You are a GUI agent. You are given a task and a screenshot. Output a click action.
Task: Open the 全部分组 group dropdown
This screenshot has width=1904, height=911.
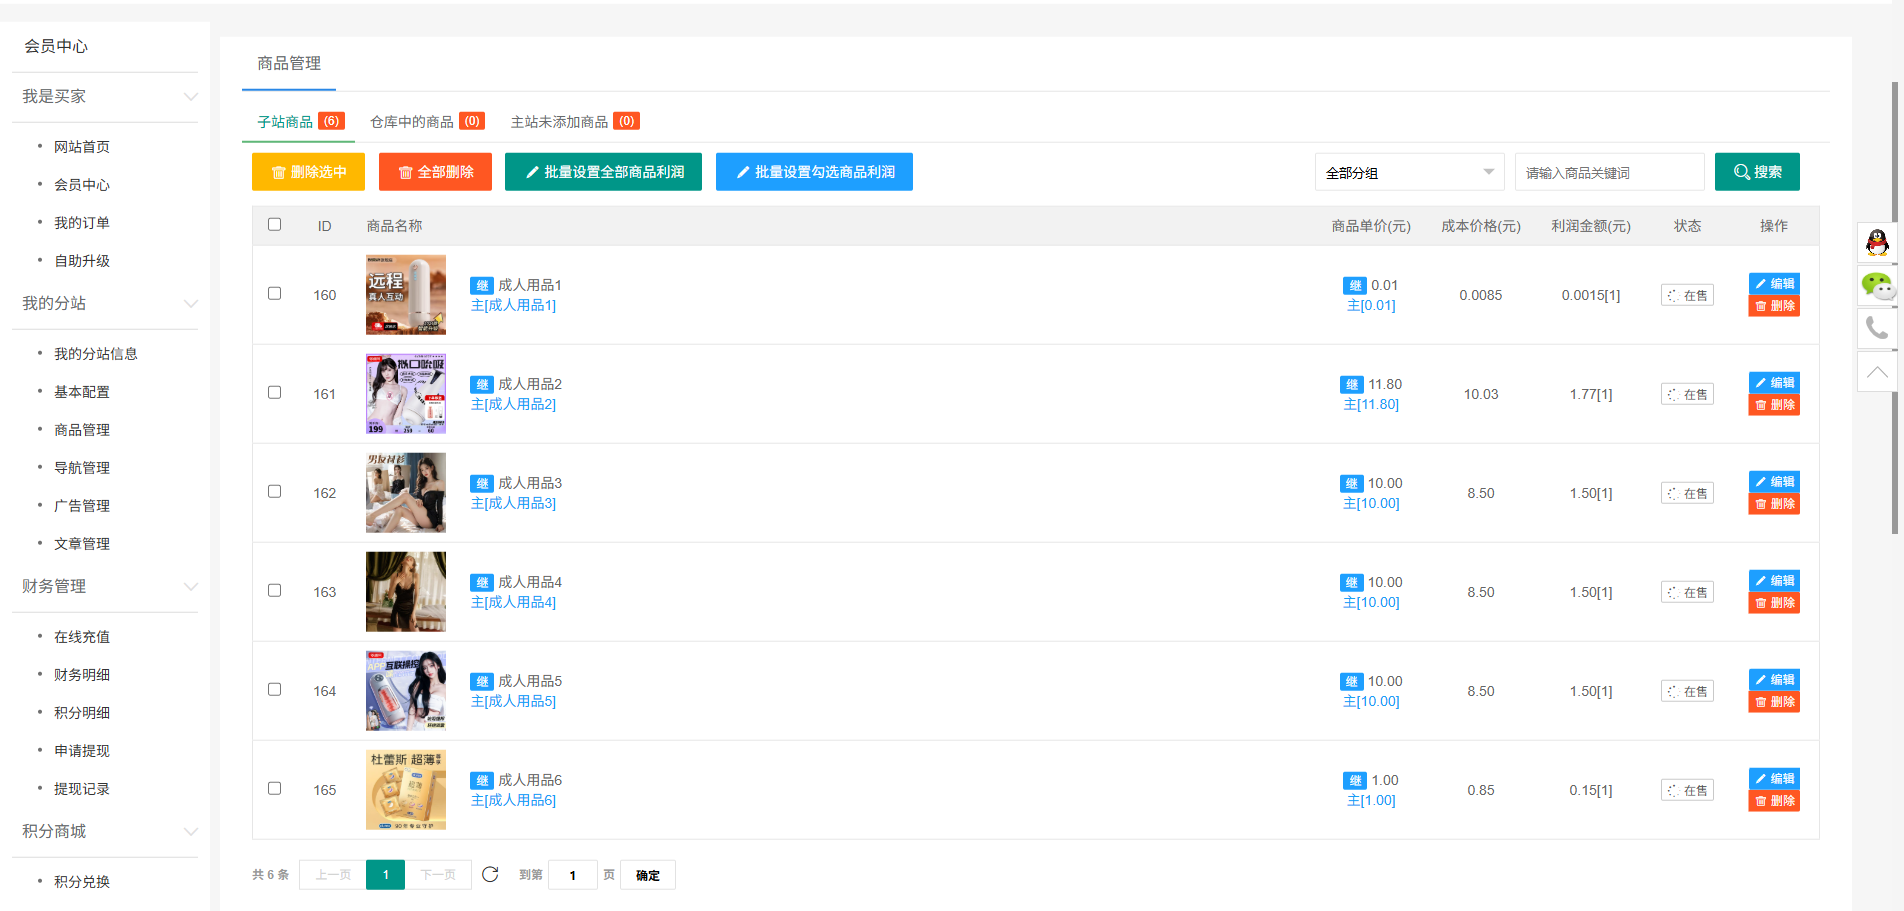(x=1410, y=172)
